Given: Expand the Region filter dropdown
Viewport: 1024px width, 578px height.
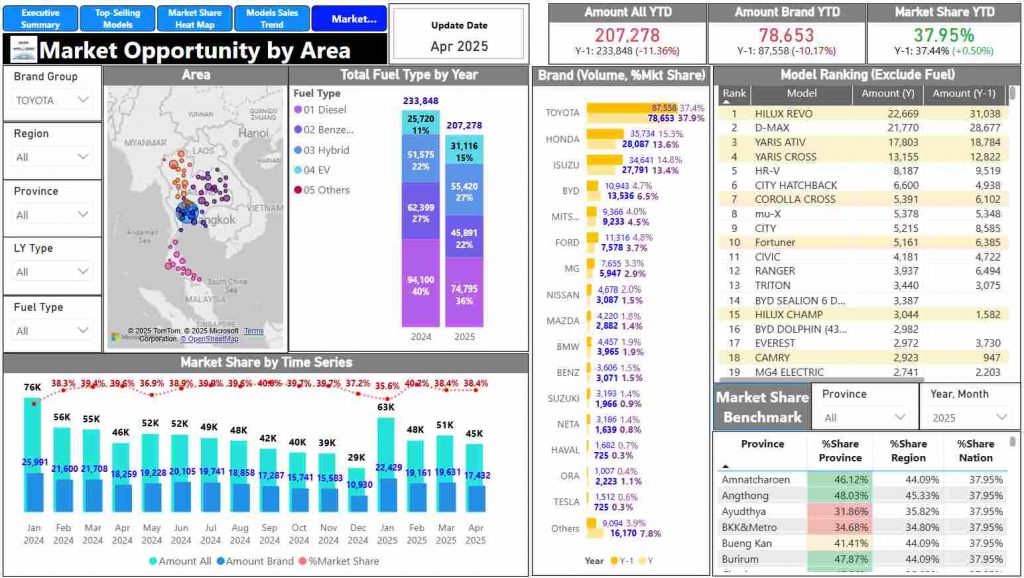Looking at the screenshot, I should pyautogui.click(x=52, y=157).
